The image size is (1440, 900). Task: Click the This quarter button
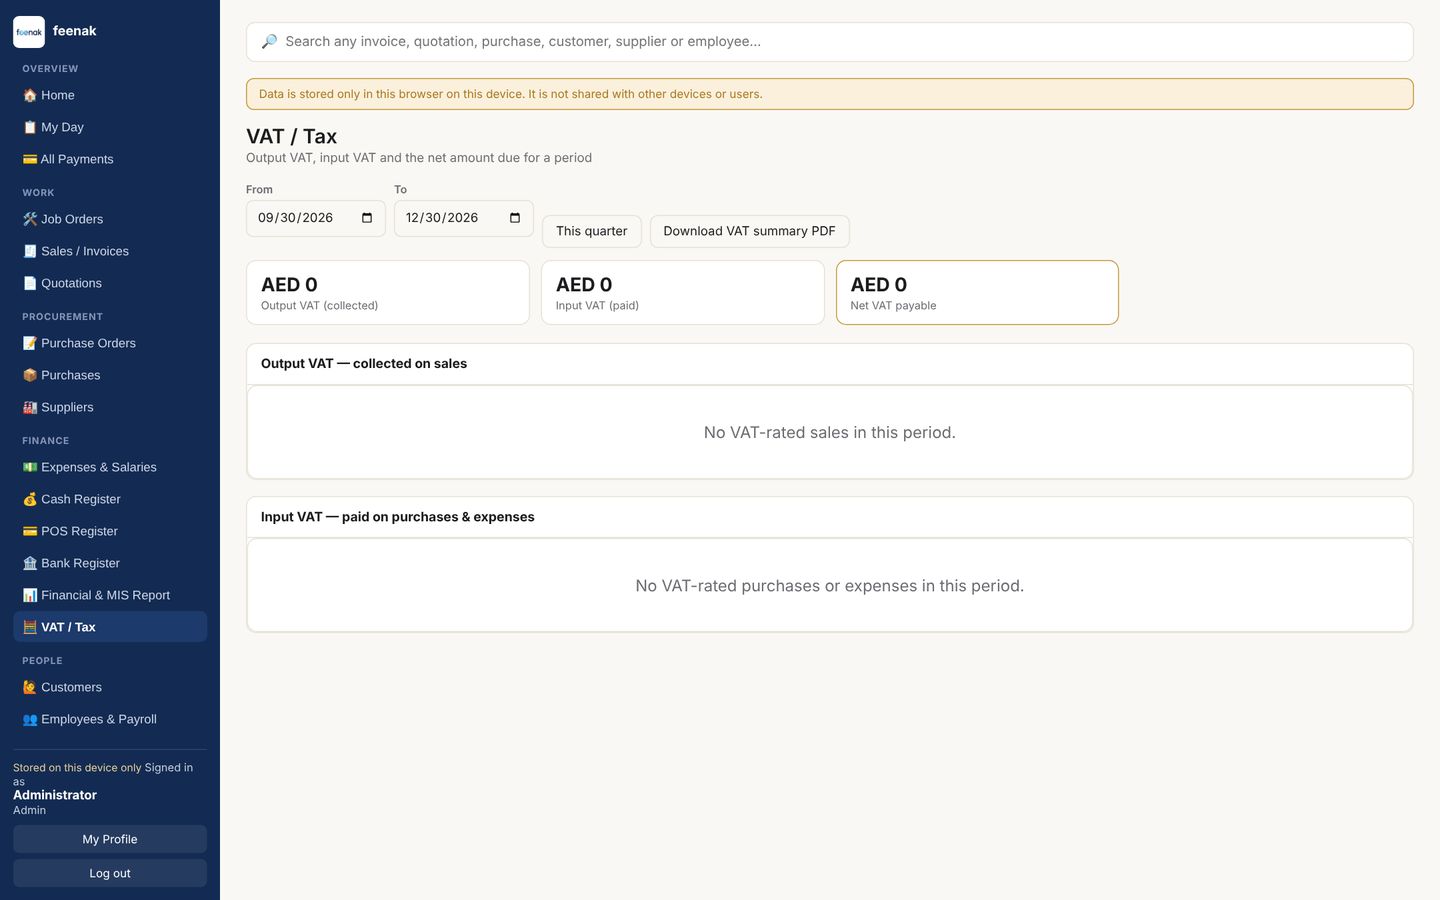pos(592,231)
